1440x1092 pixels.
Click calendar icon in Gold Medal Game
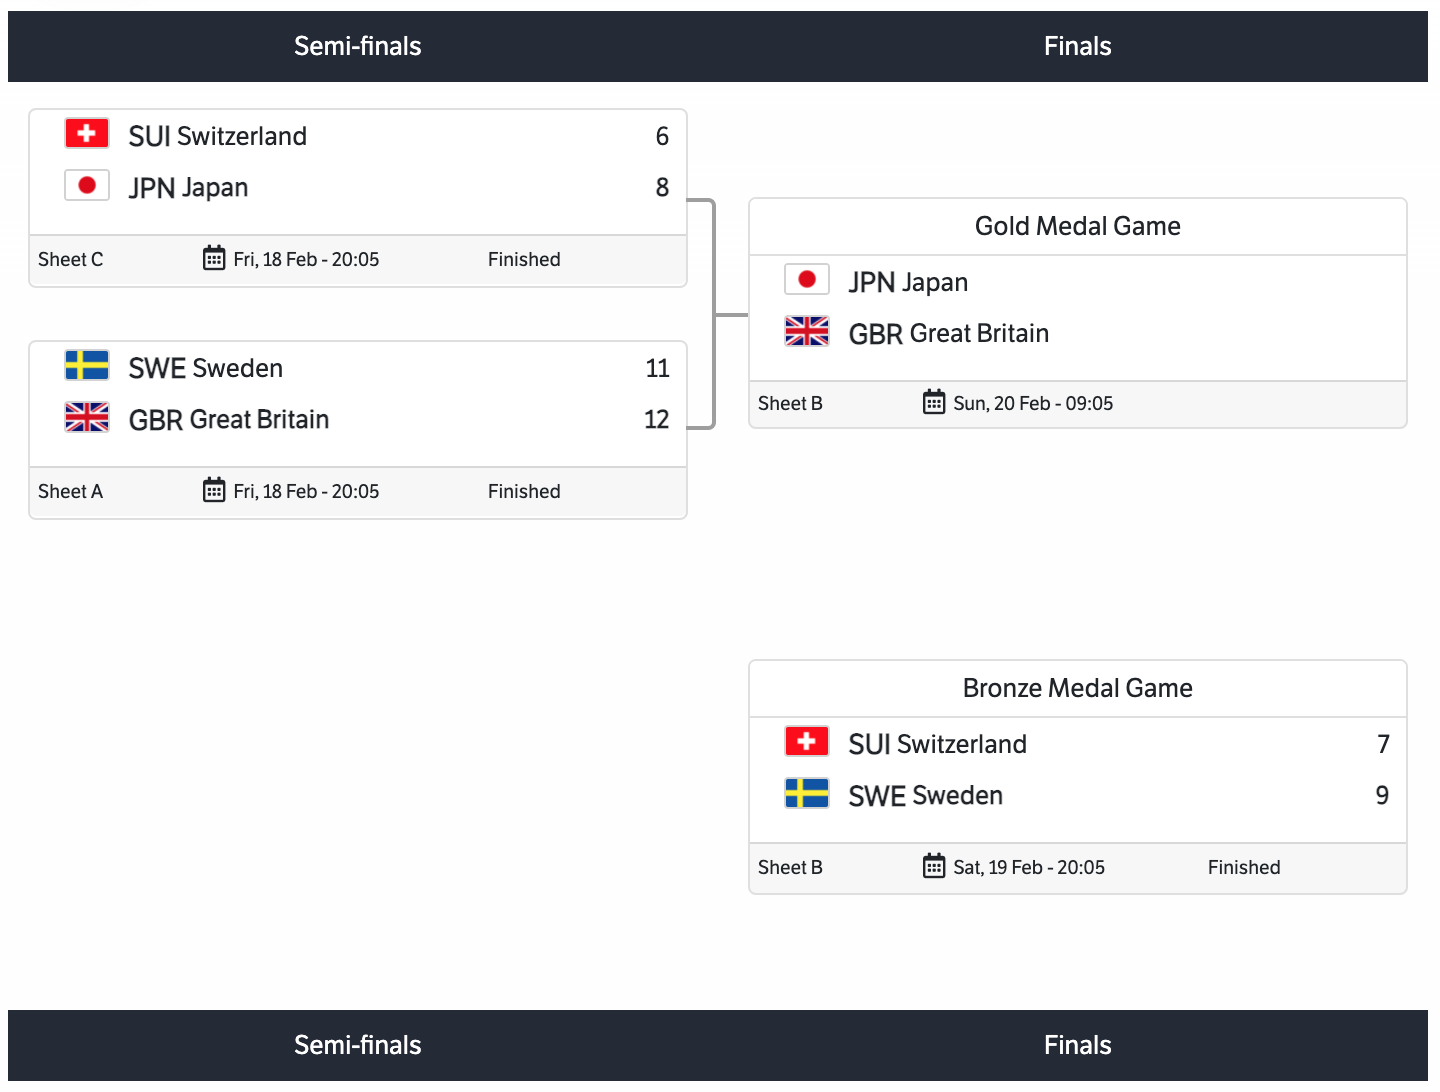point(934,402)
